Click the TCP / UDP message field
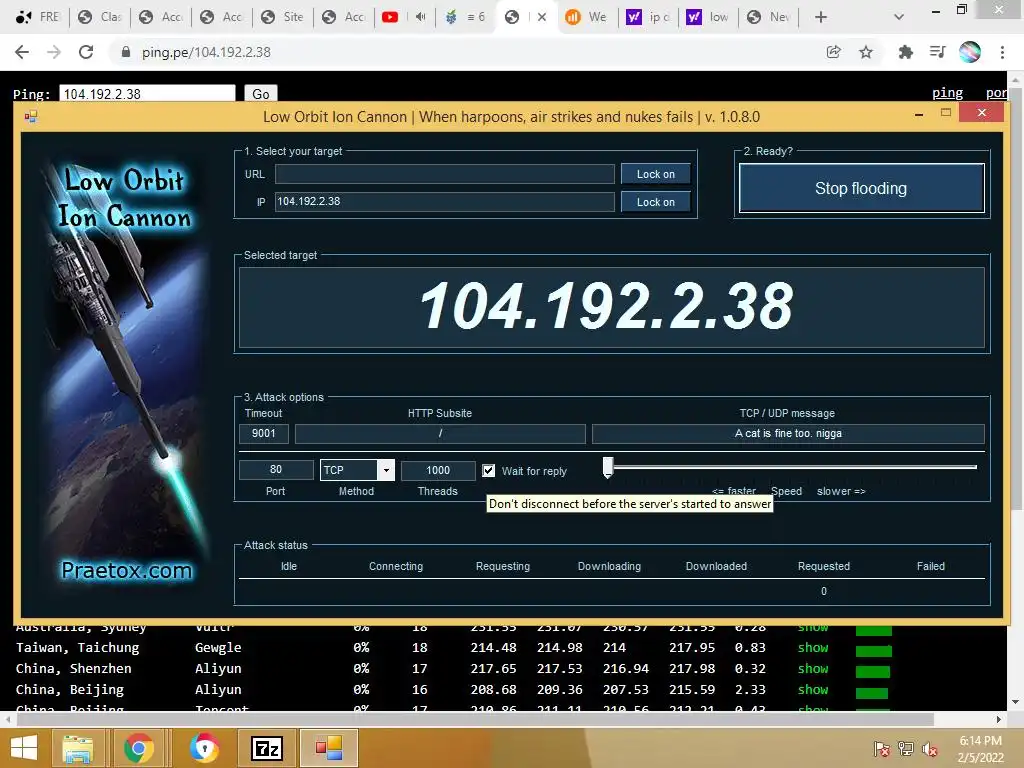 [x=788, y=434]
